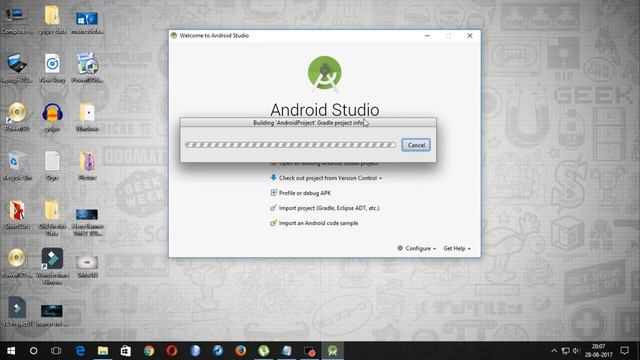Open Import an Android code sample
Image resolution: width=640 pixels, height=360 pixels.
(314, 223)
